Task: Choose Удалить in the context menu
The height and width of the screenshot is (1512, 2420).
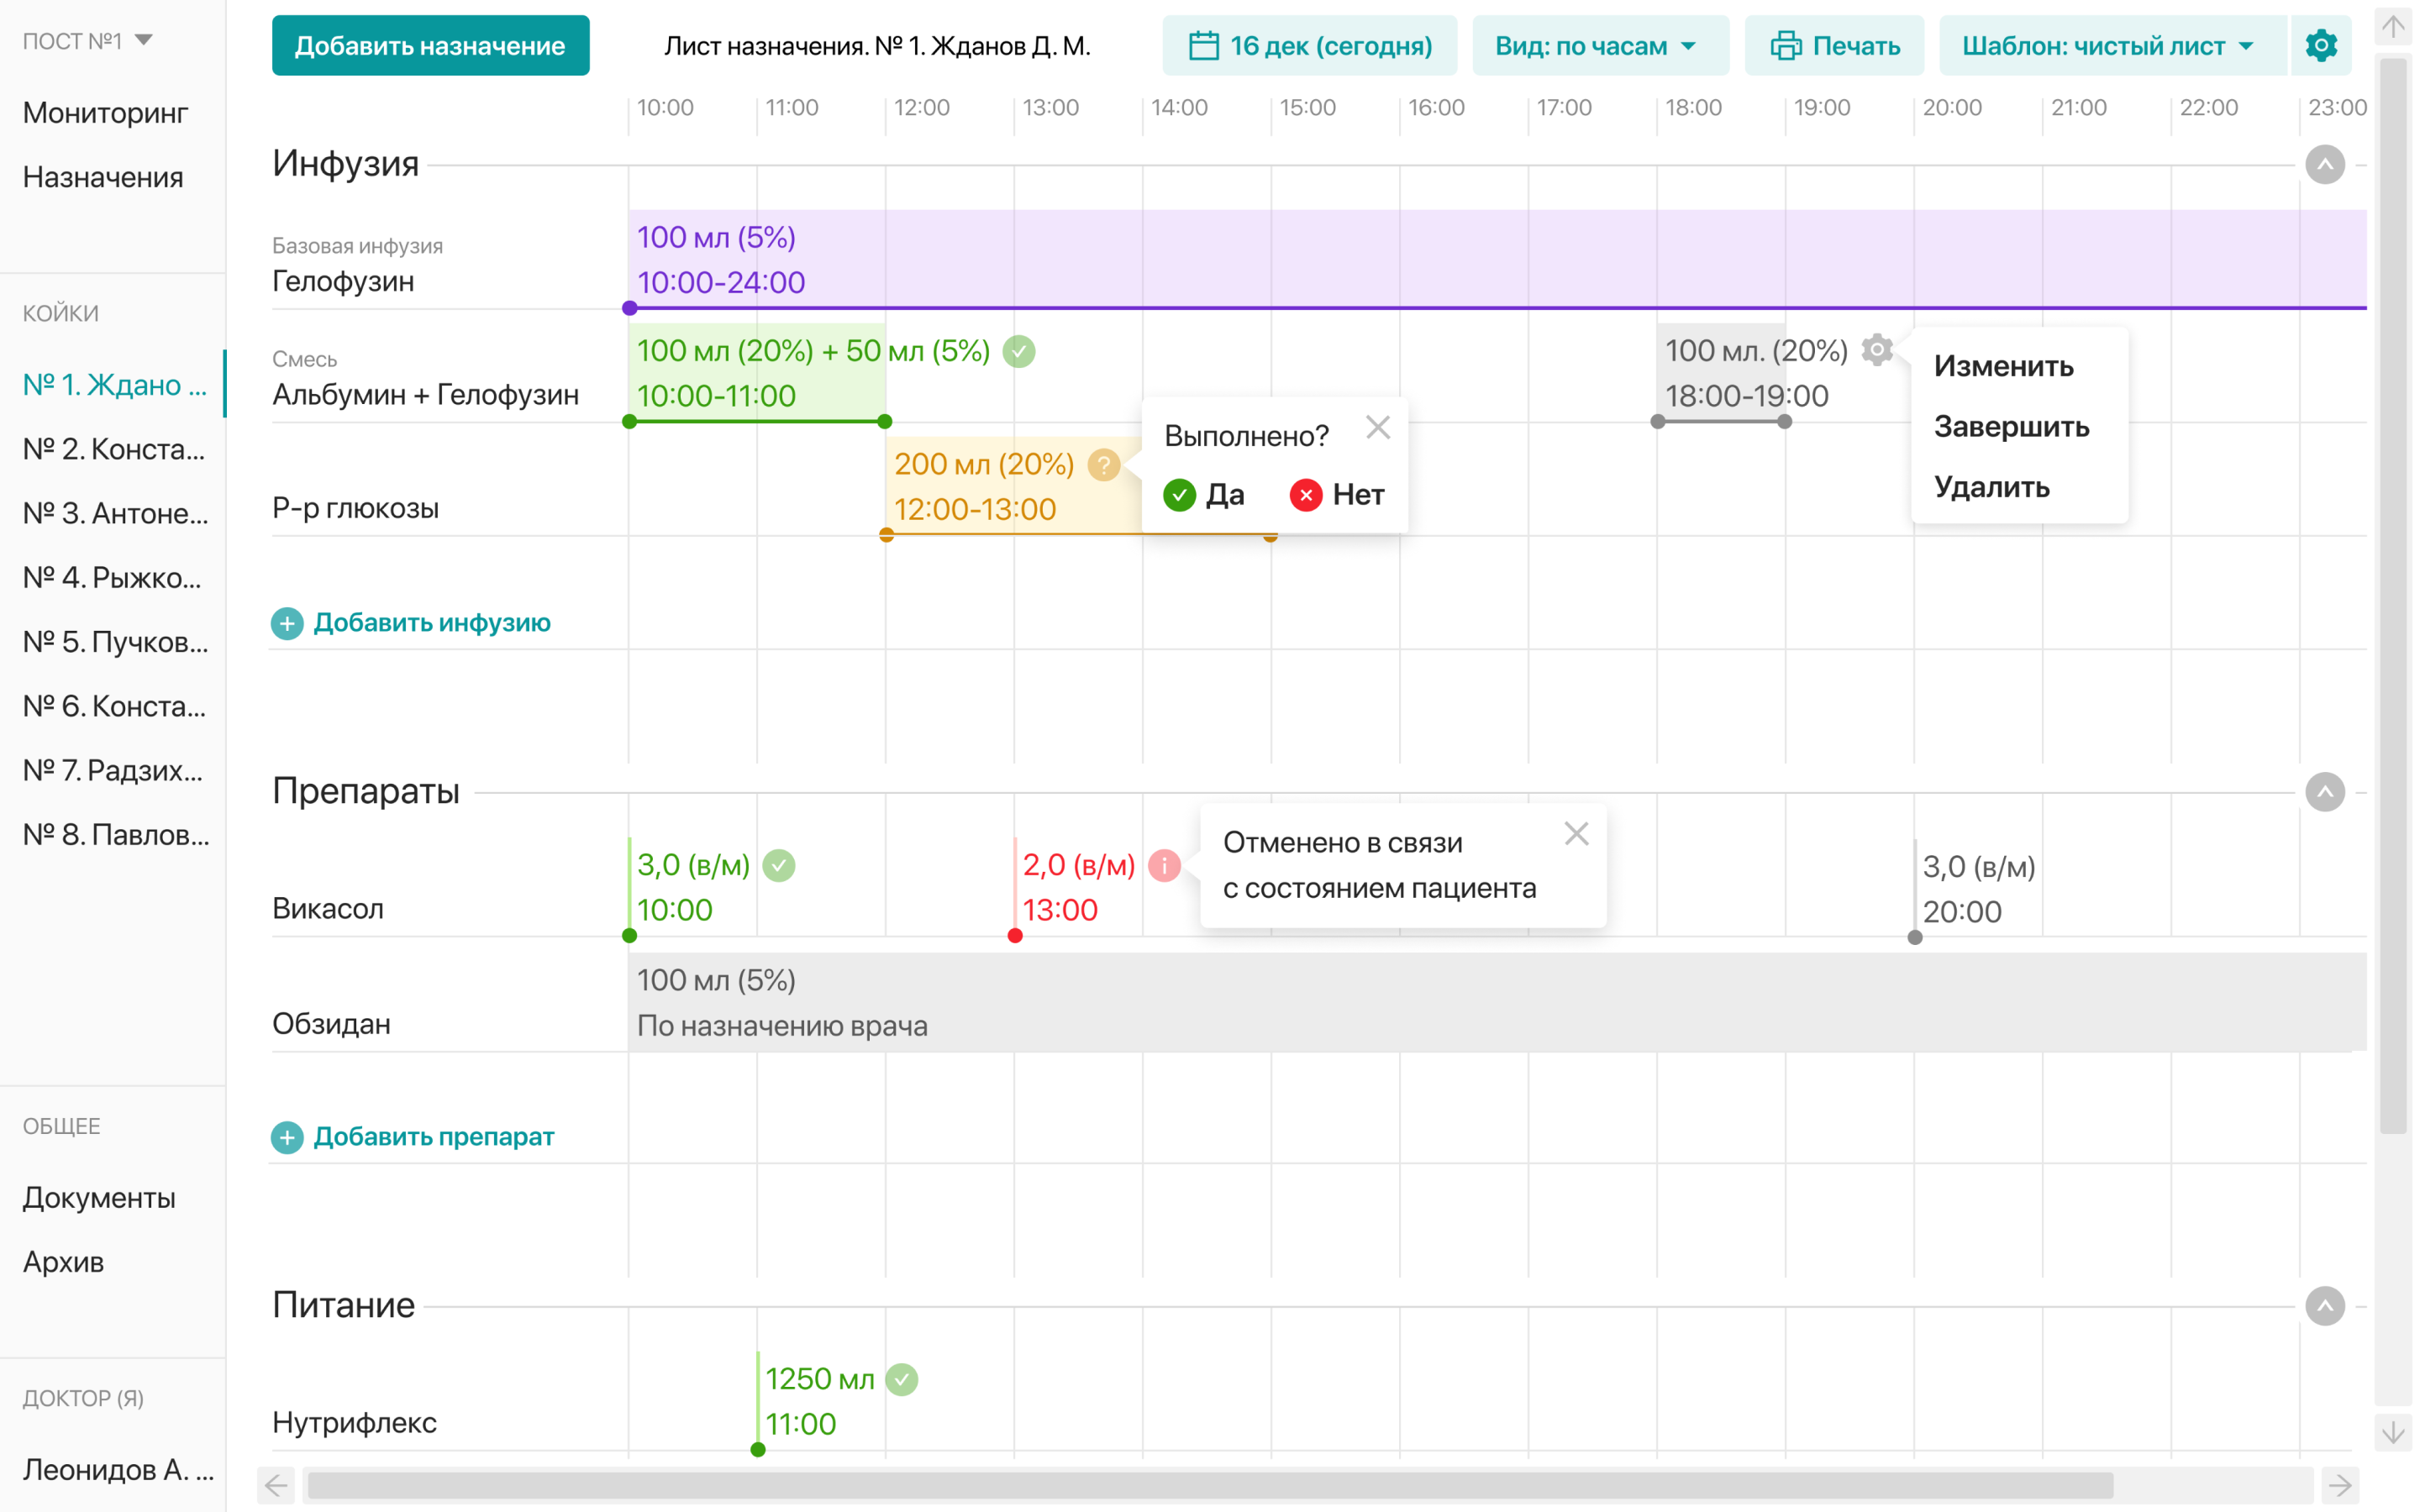Action: coord(1990,487)
